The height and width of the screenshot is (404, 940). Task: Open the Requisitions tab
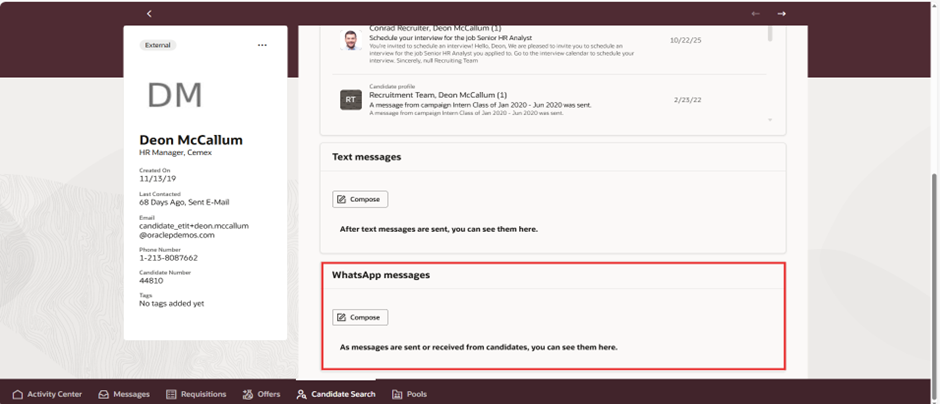[x=196, y=394]
